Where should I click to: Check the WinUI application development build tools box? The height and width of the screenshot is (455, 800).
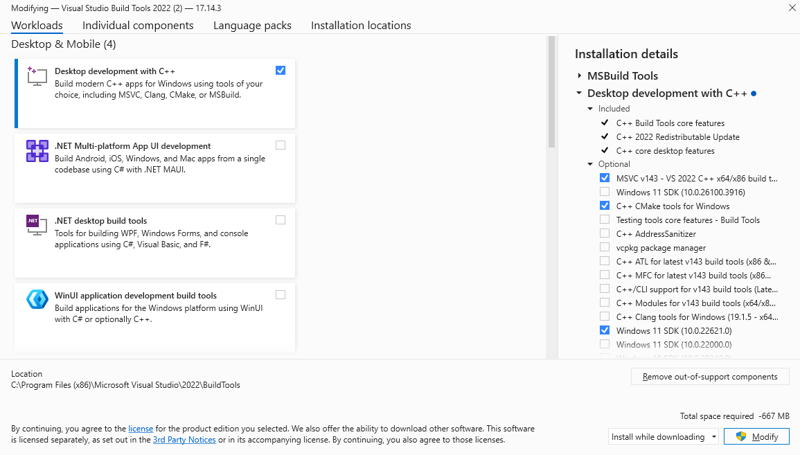(280, 295)
